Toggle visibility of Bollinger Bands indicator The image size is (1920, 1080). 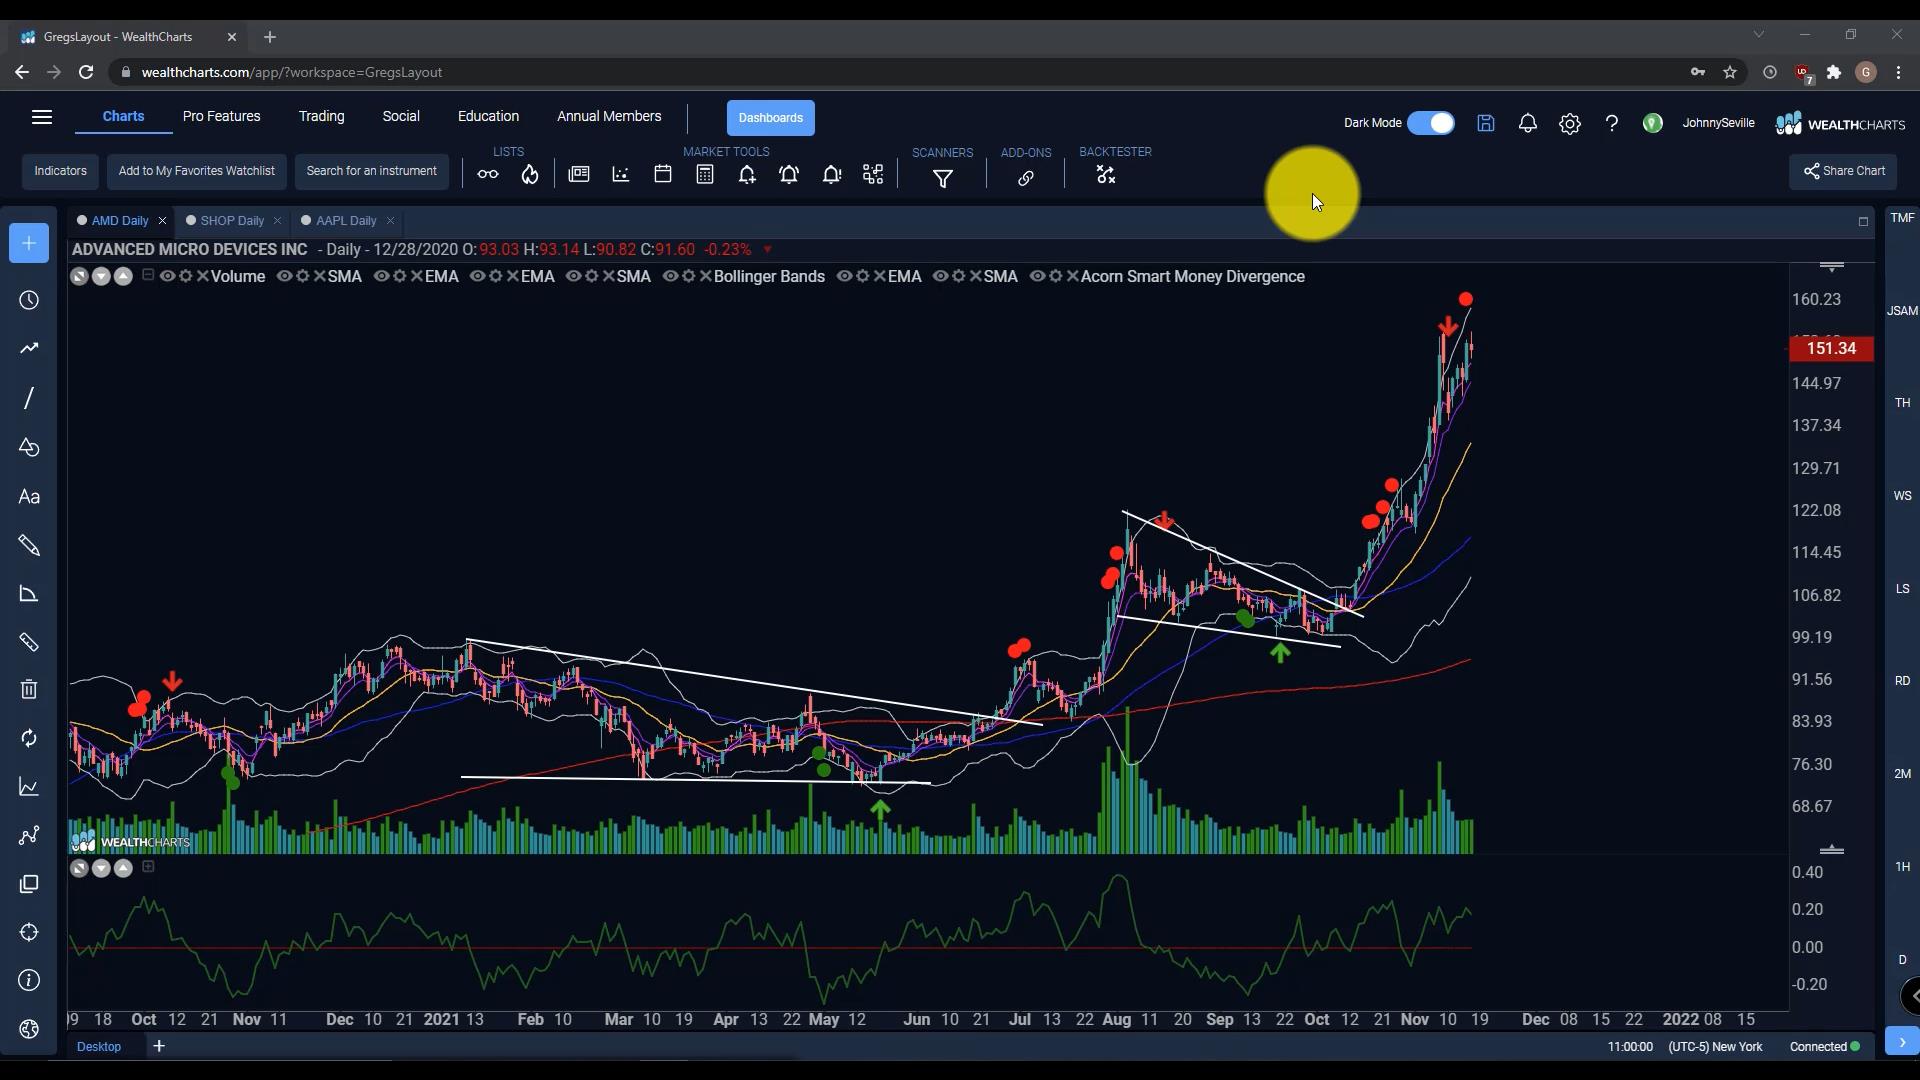click(x=671, y=276)
